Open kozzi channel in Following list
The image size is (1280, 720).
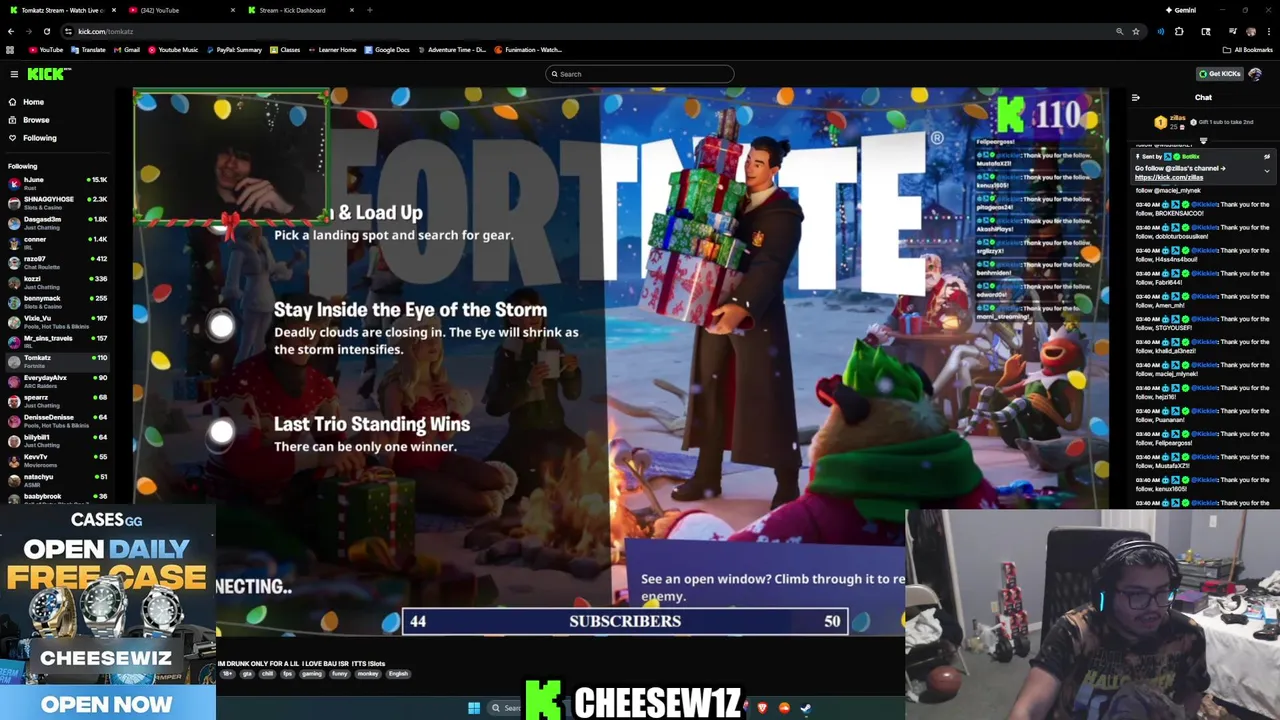(57, 282)
